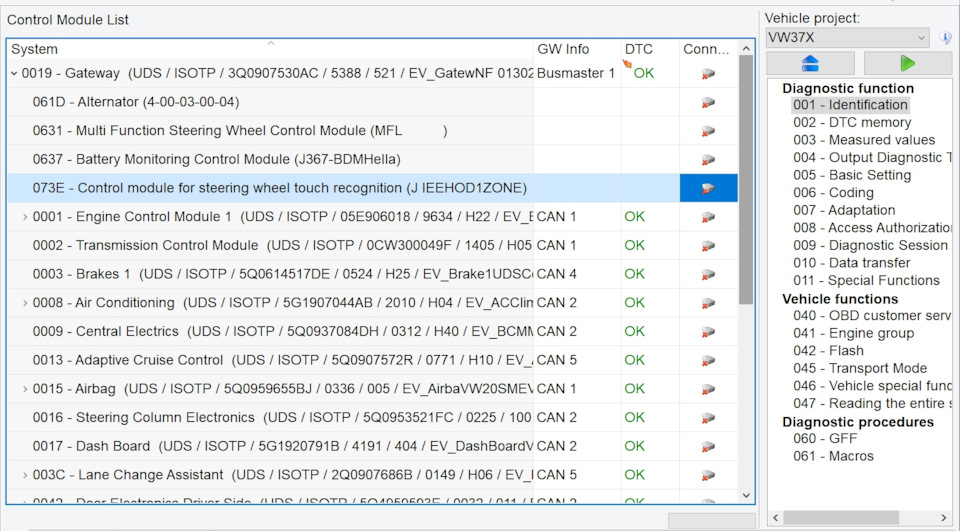Click connection icon for Brakes 1
Screen dimensions: 960x531
pos(708,274)
